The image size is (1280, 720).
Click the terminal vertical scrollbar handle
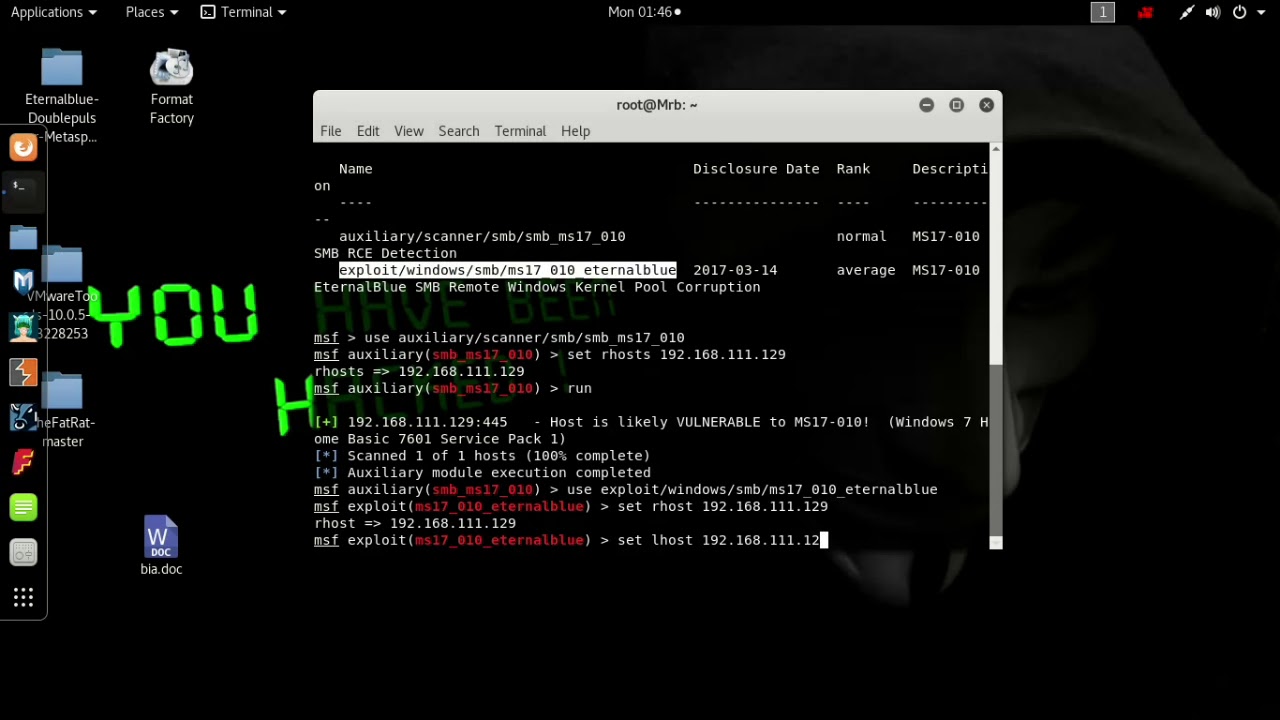point(996,448)
